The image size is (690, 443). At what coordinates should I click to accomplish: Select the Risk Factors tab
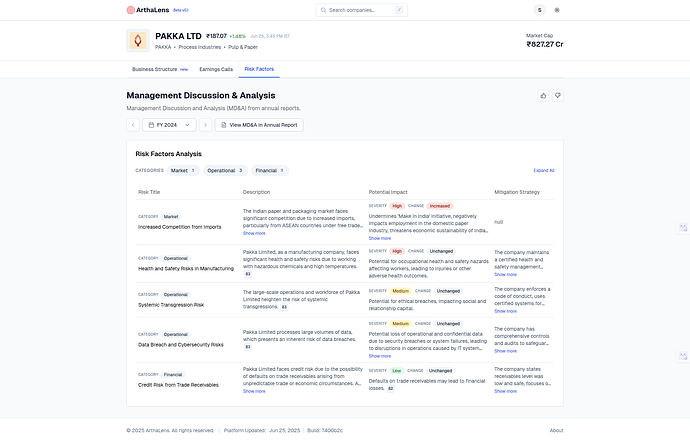pyautogui.click(x=259, y=69)
